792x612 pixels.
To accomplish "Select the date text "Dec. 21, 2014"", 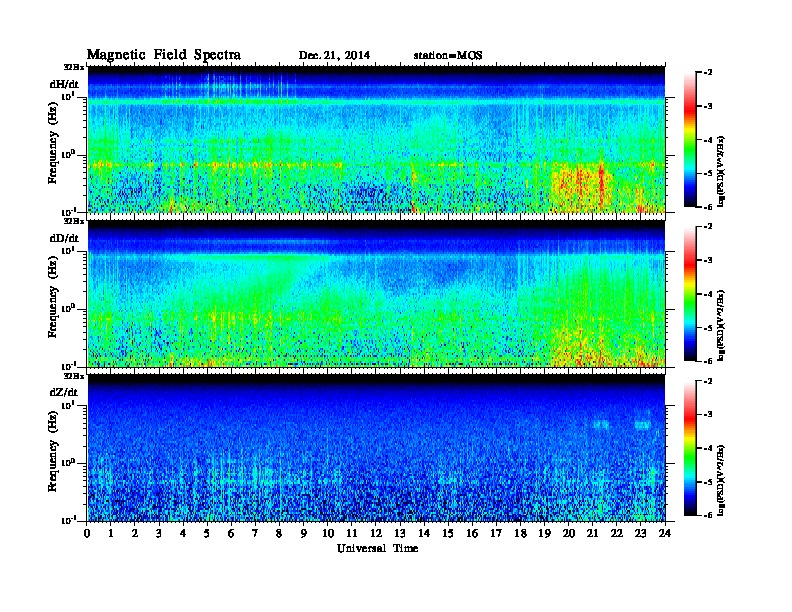I will click(334, 55).
